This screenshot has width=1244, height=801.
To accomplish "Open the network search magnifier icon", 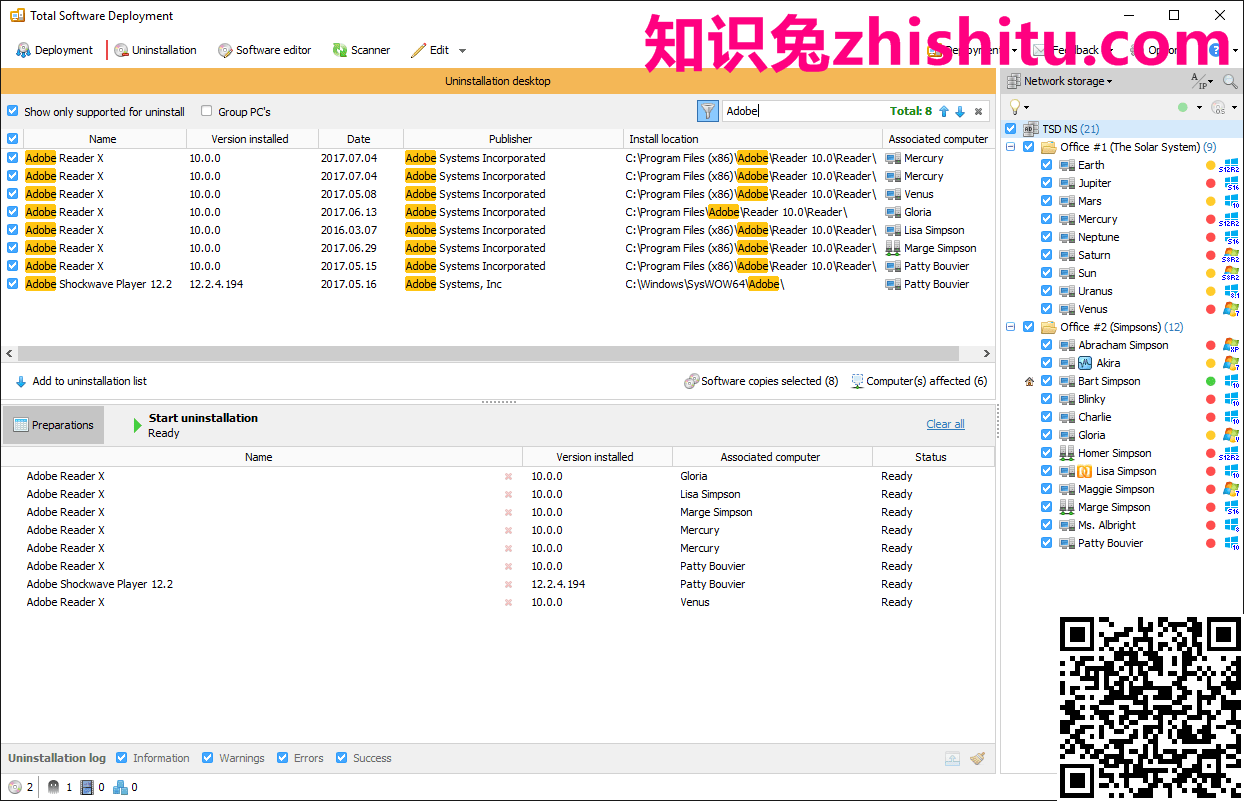I will click(x=1230, y=81).
